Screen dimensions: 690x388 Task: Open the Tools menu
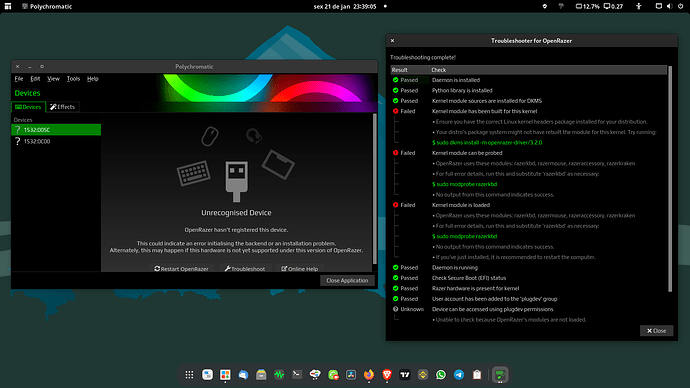(73, 79)
